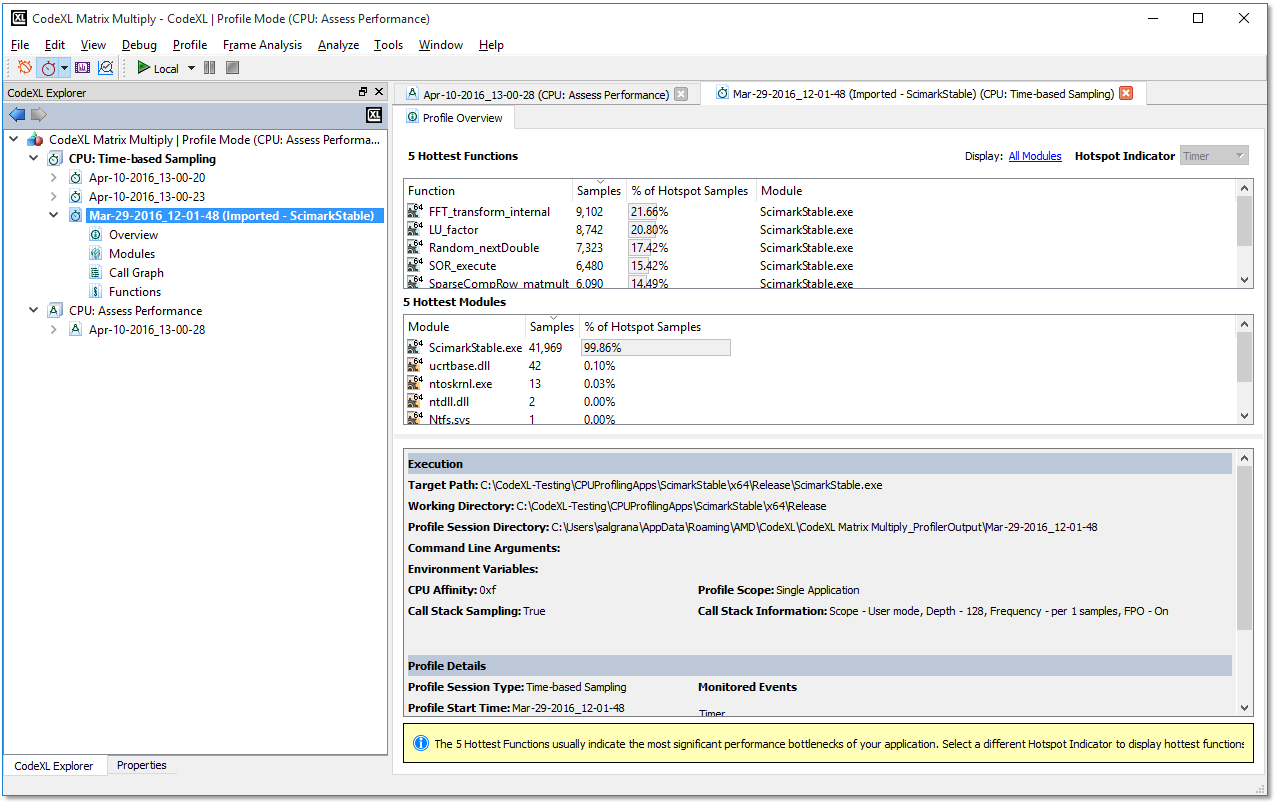This screenshot has height=805, width=1277.
Task: Switch to Debug mode bug icon
Action: tap(25, 68)
